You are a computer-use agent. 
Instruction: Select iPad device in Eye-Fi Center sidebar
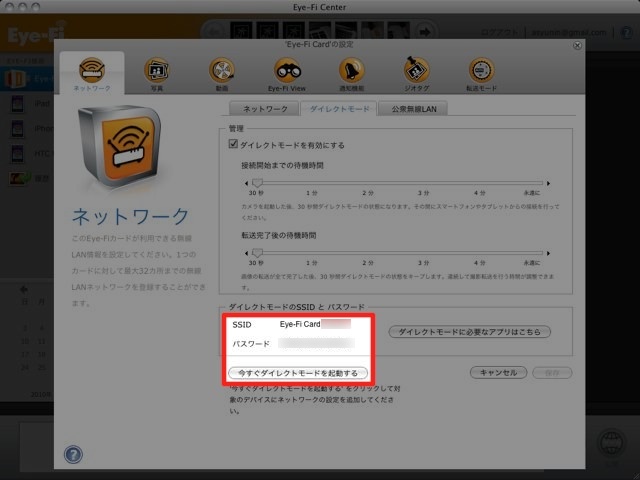pos(31,104)
